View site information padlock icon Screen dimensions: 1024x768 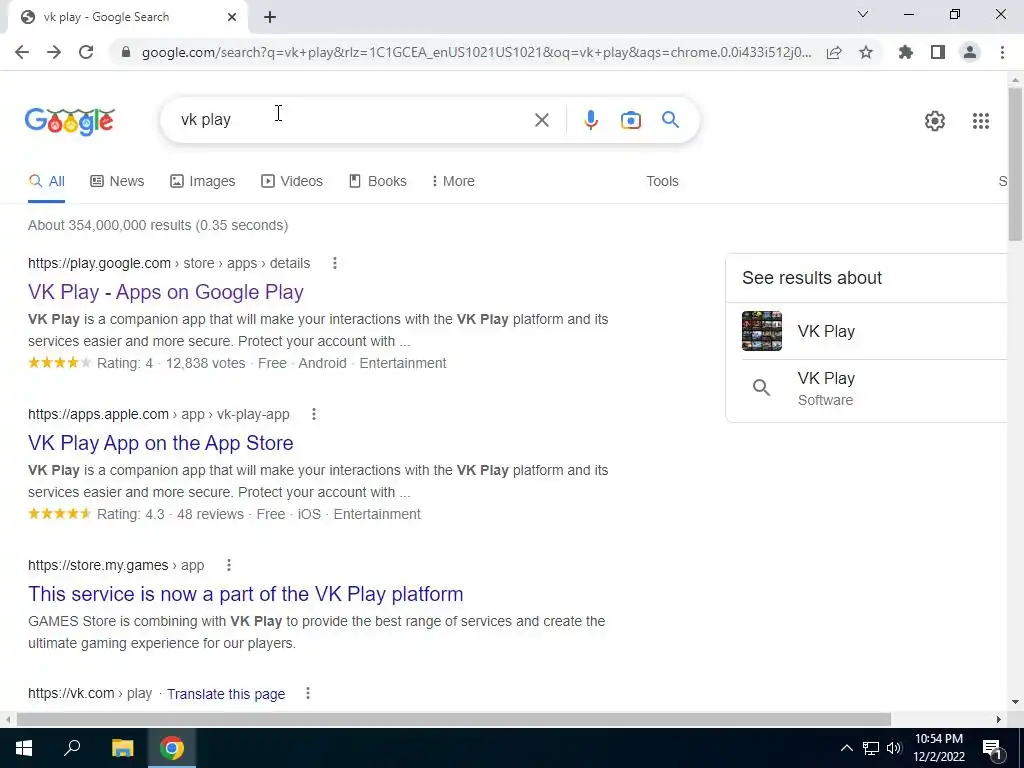(126, 52)
